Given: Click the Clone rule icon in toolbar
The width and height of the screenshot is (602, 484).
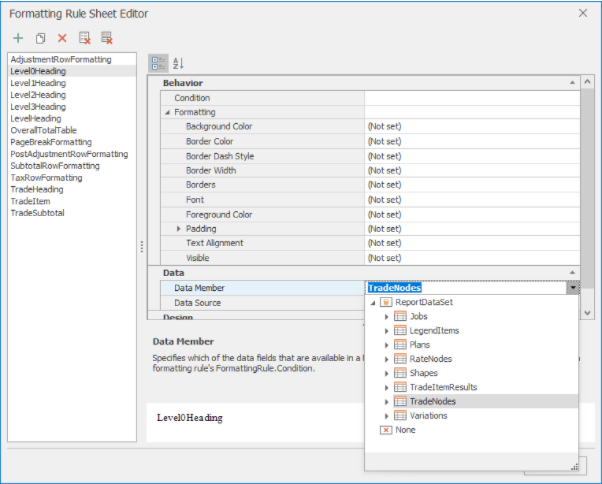Looking at the screenshot, I should [40, 38].
